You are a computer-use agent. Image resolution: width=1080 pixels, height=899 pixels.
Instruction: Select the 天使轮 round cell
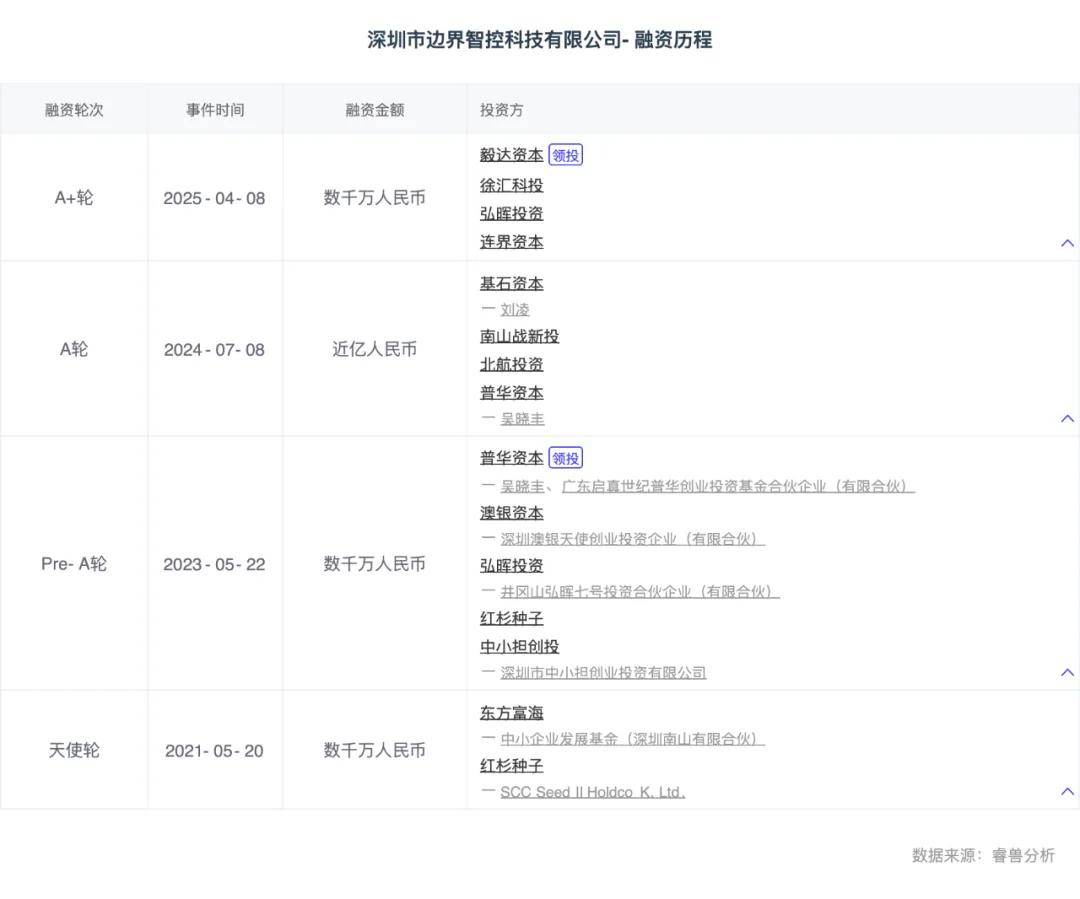(74, 750)
